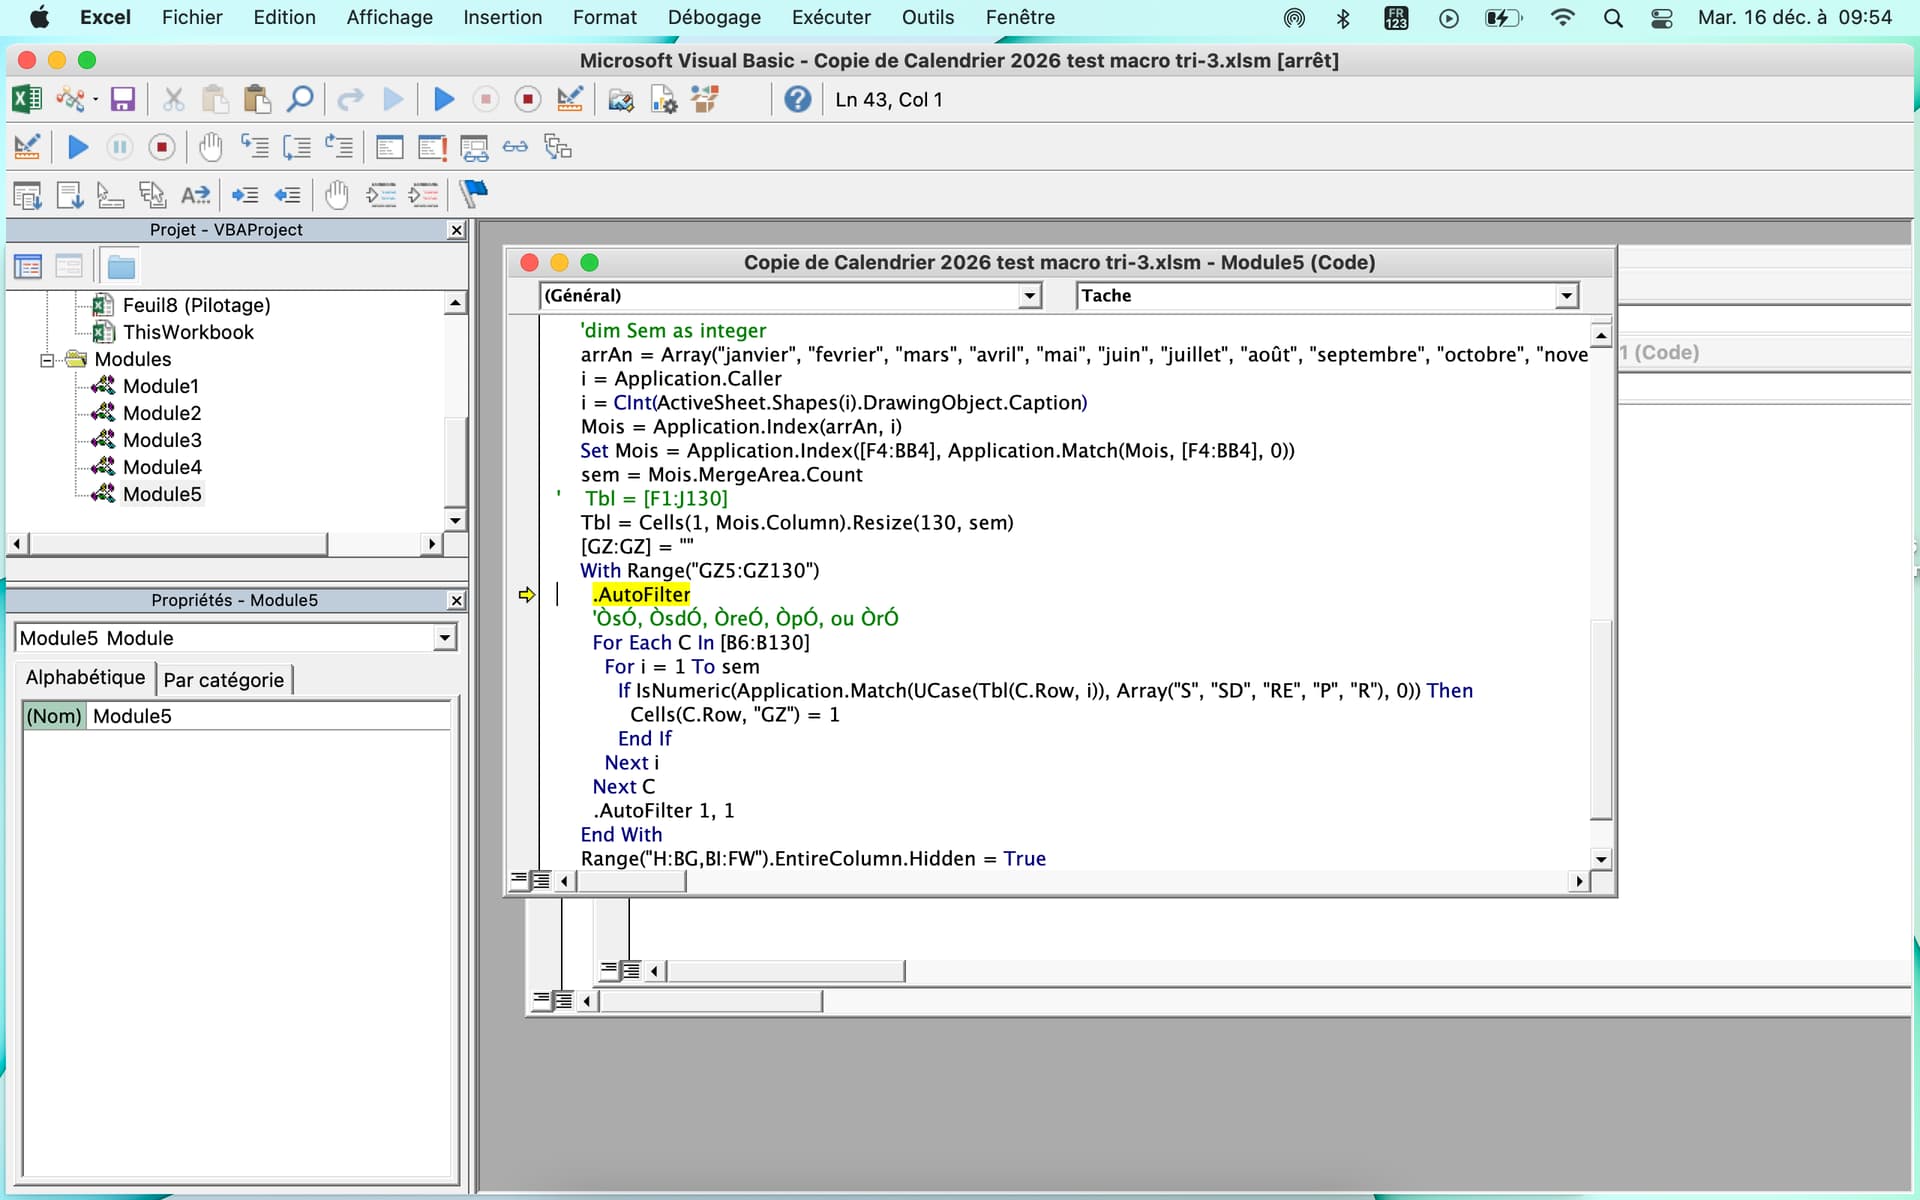The image size is (1920, 1200).
Task: Open the Débogage menu
Action: pos(713,17)
